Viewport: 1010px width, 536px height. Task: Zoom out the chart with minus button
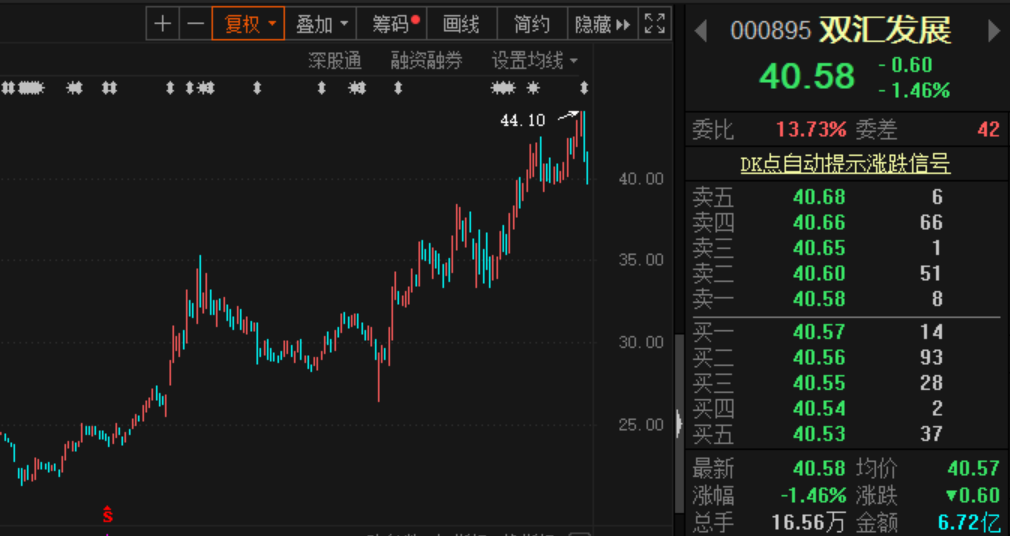click(x=196, y=24)
